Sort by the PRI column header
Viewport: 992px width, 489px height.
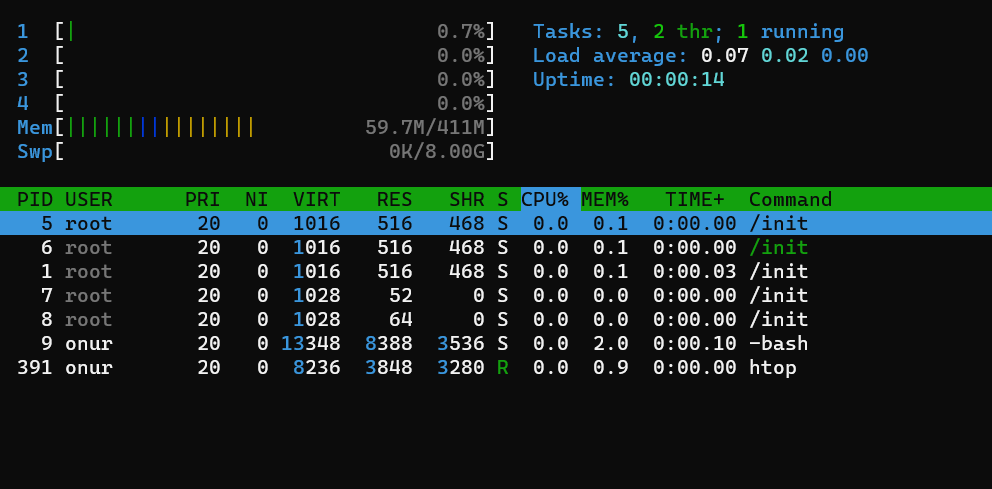[202, 199]
